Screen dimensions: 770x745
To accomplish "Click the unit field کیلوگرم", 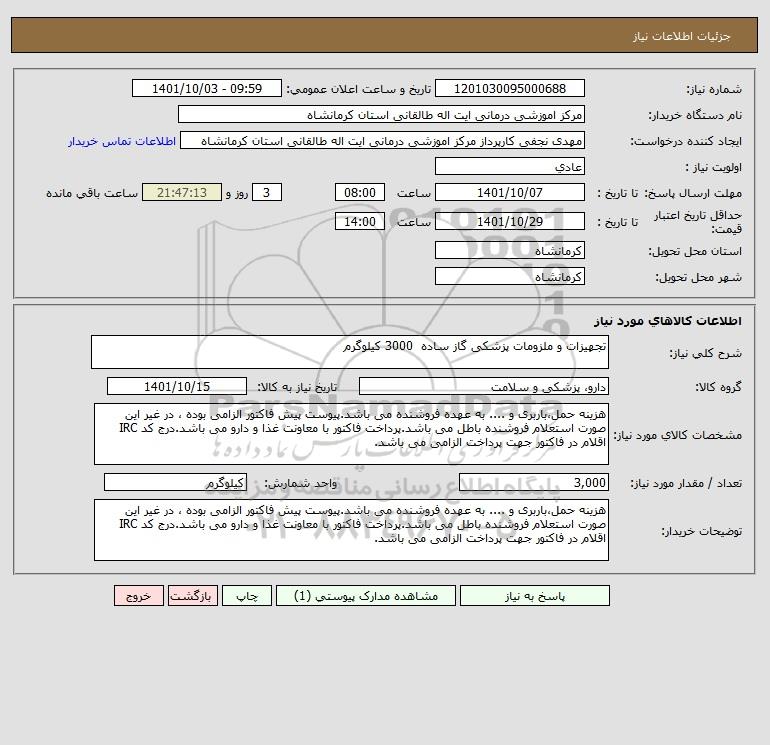I will pos(175,483).
